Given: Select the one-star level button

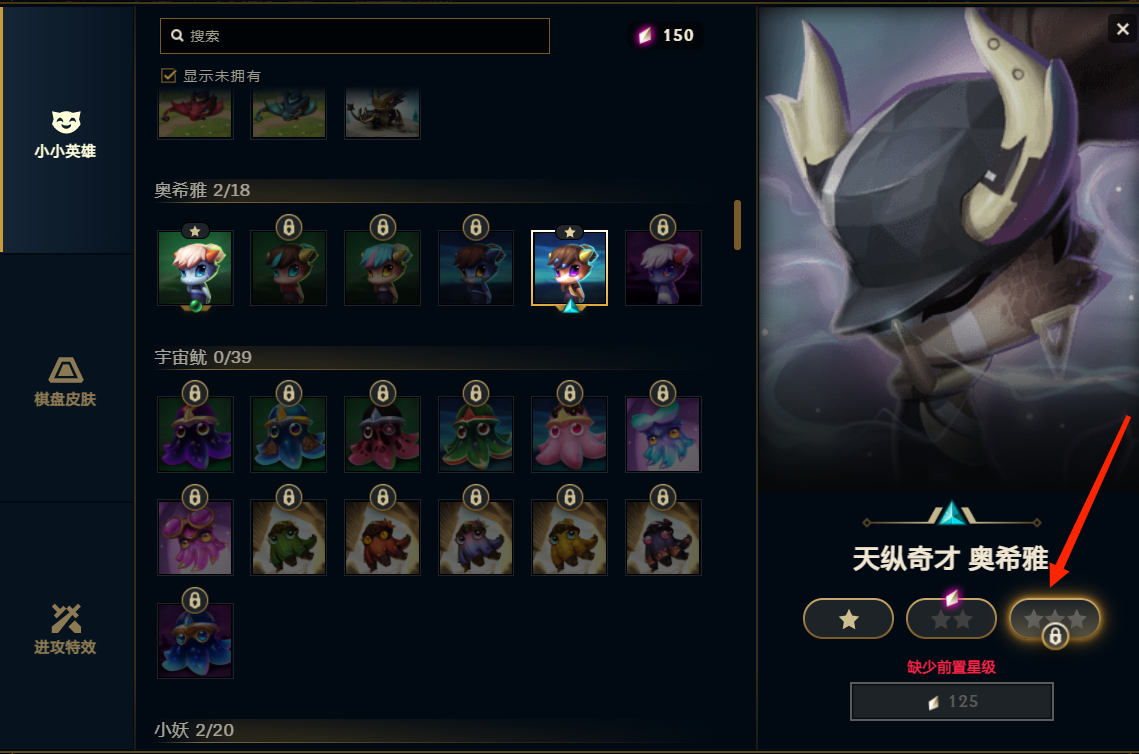Looking at the screenshot, I should [848, 619].
